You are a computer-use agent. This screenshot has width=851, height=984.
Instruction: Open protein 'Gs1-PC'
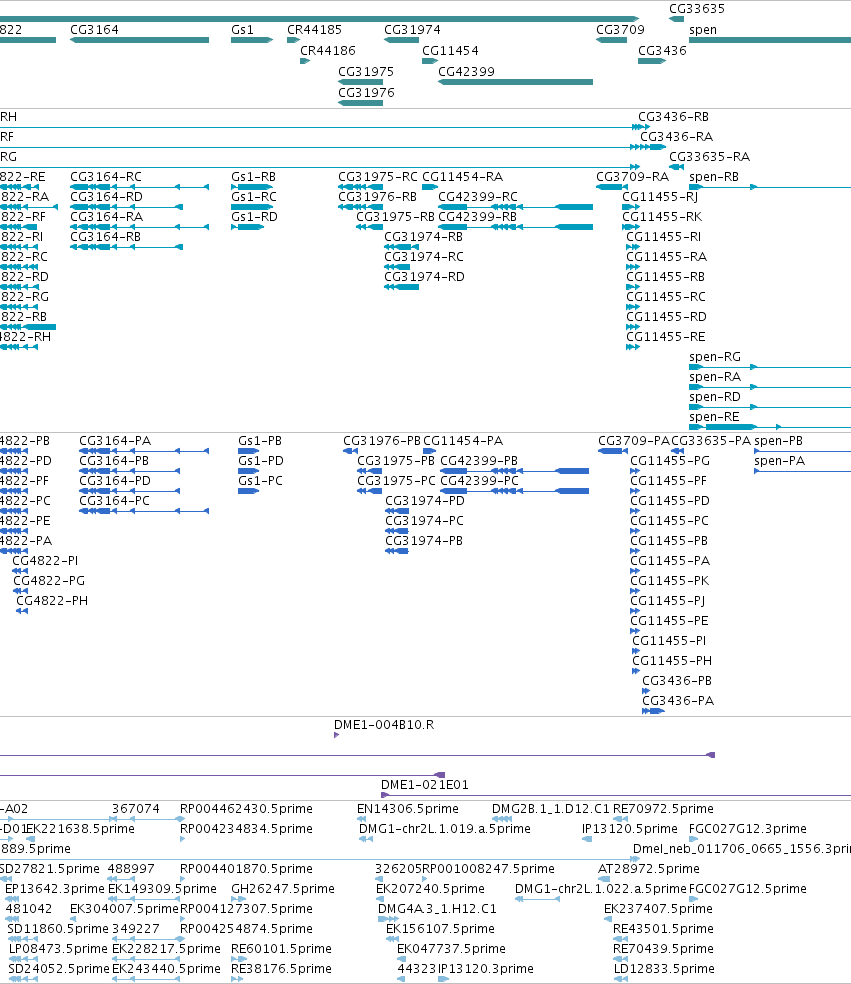click(x=260, y=481)
